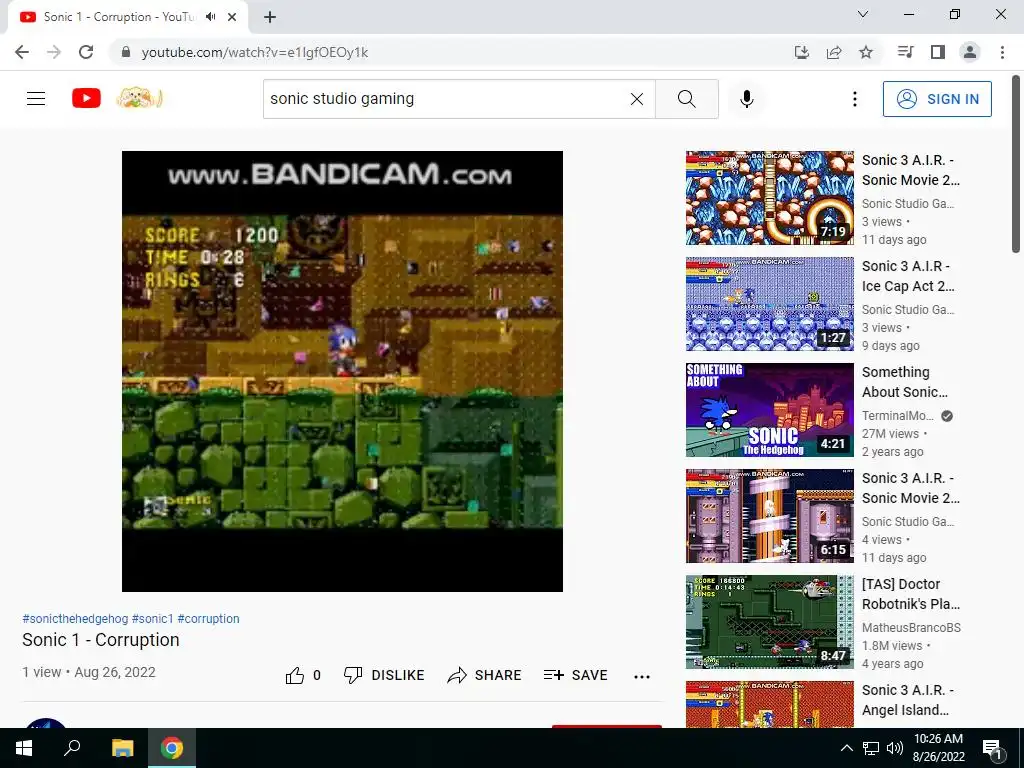Click the video player area

pos(342,371)
